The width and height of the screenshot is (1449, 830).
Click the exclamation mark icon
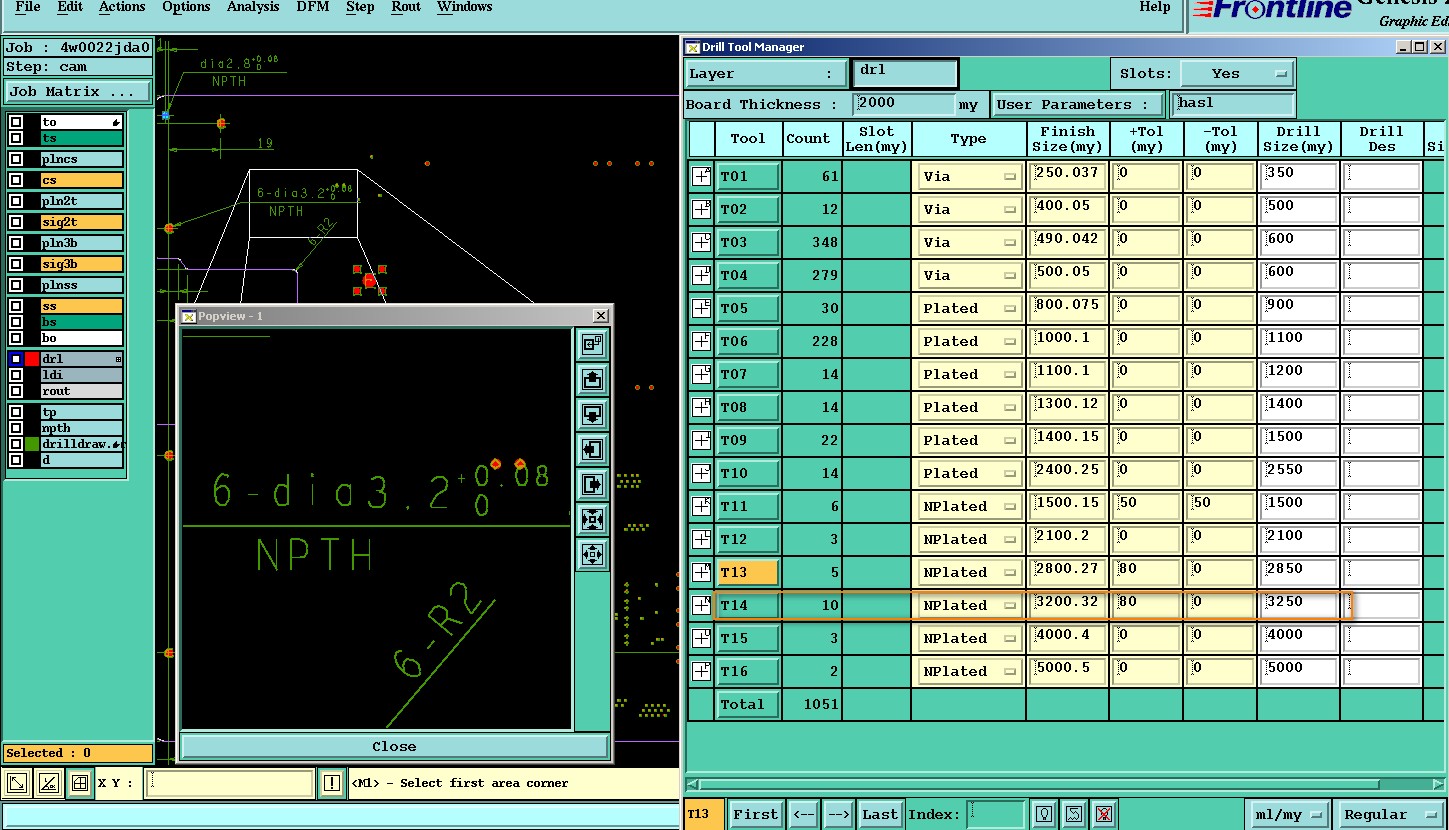click(331, 784)
